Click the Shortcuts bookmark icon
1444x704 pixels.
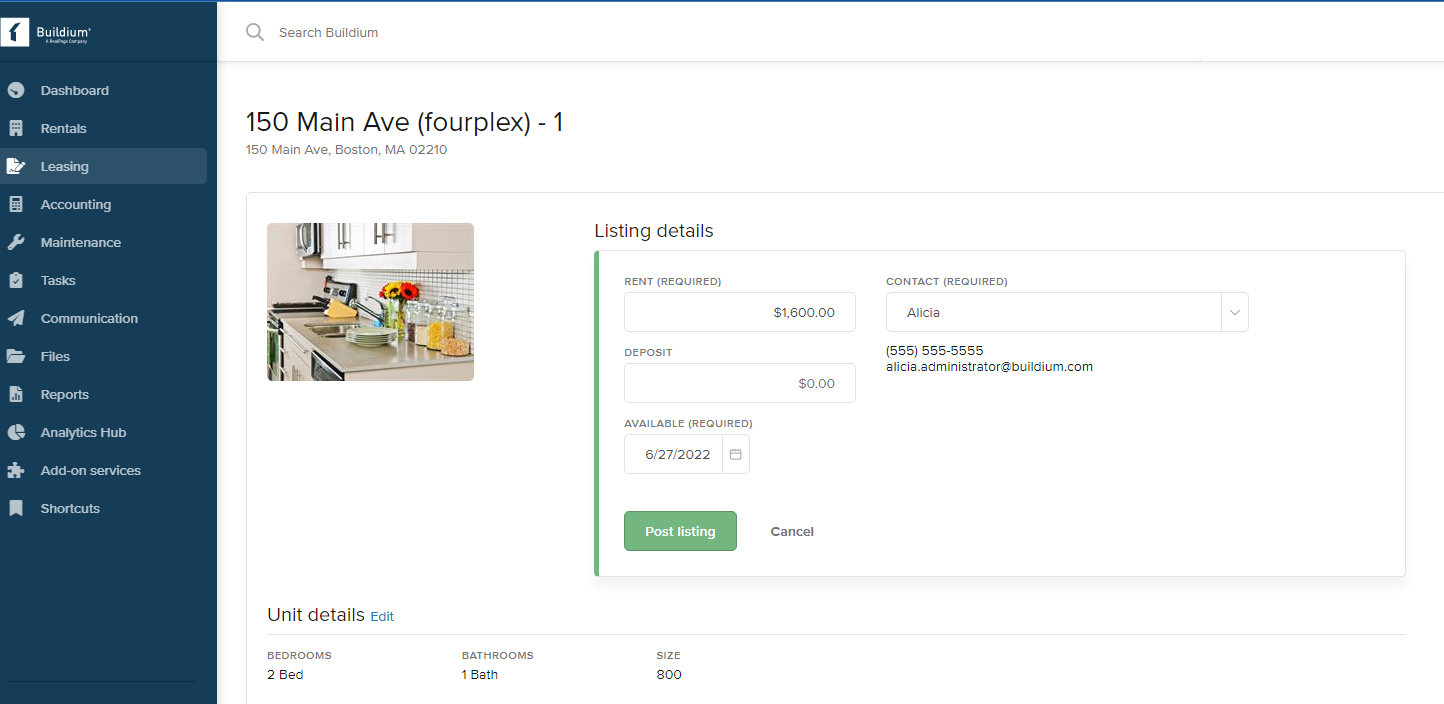click(x=16, y=508)
